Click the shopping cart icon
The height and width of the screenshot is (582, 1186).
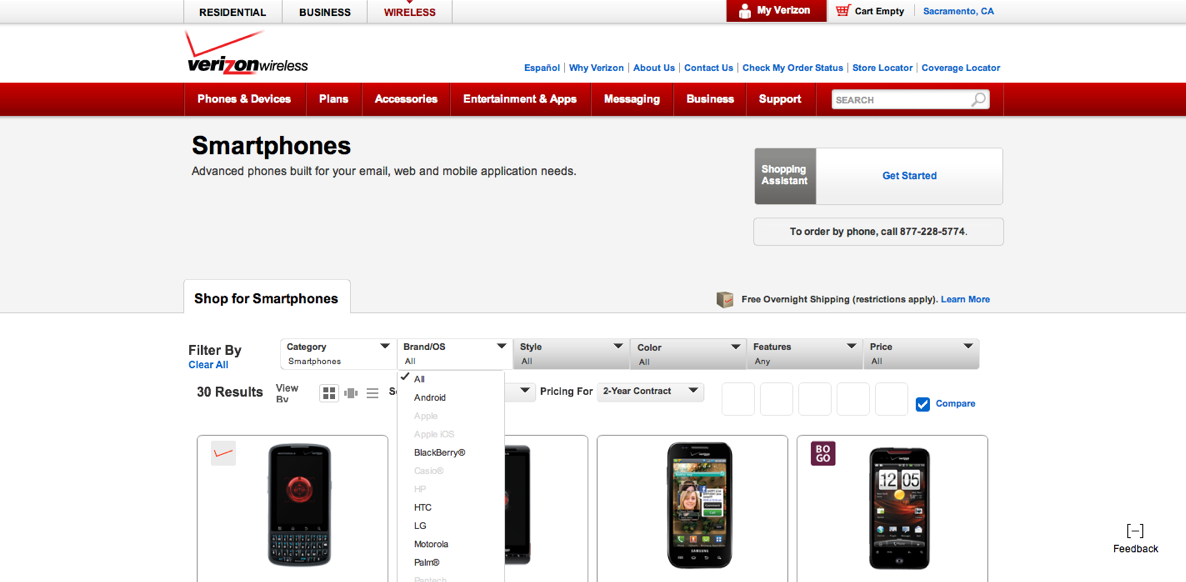pos(843,11)
